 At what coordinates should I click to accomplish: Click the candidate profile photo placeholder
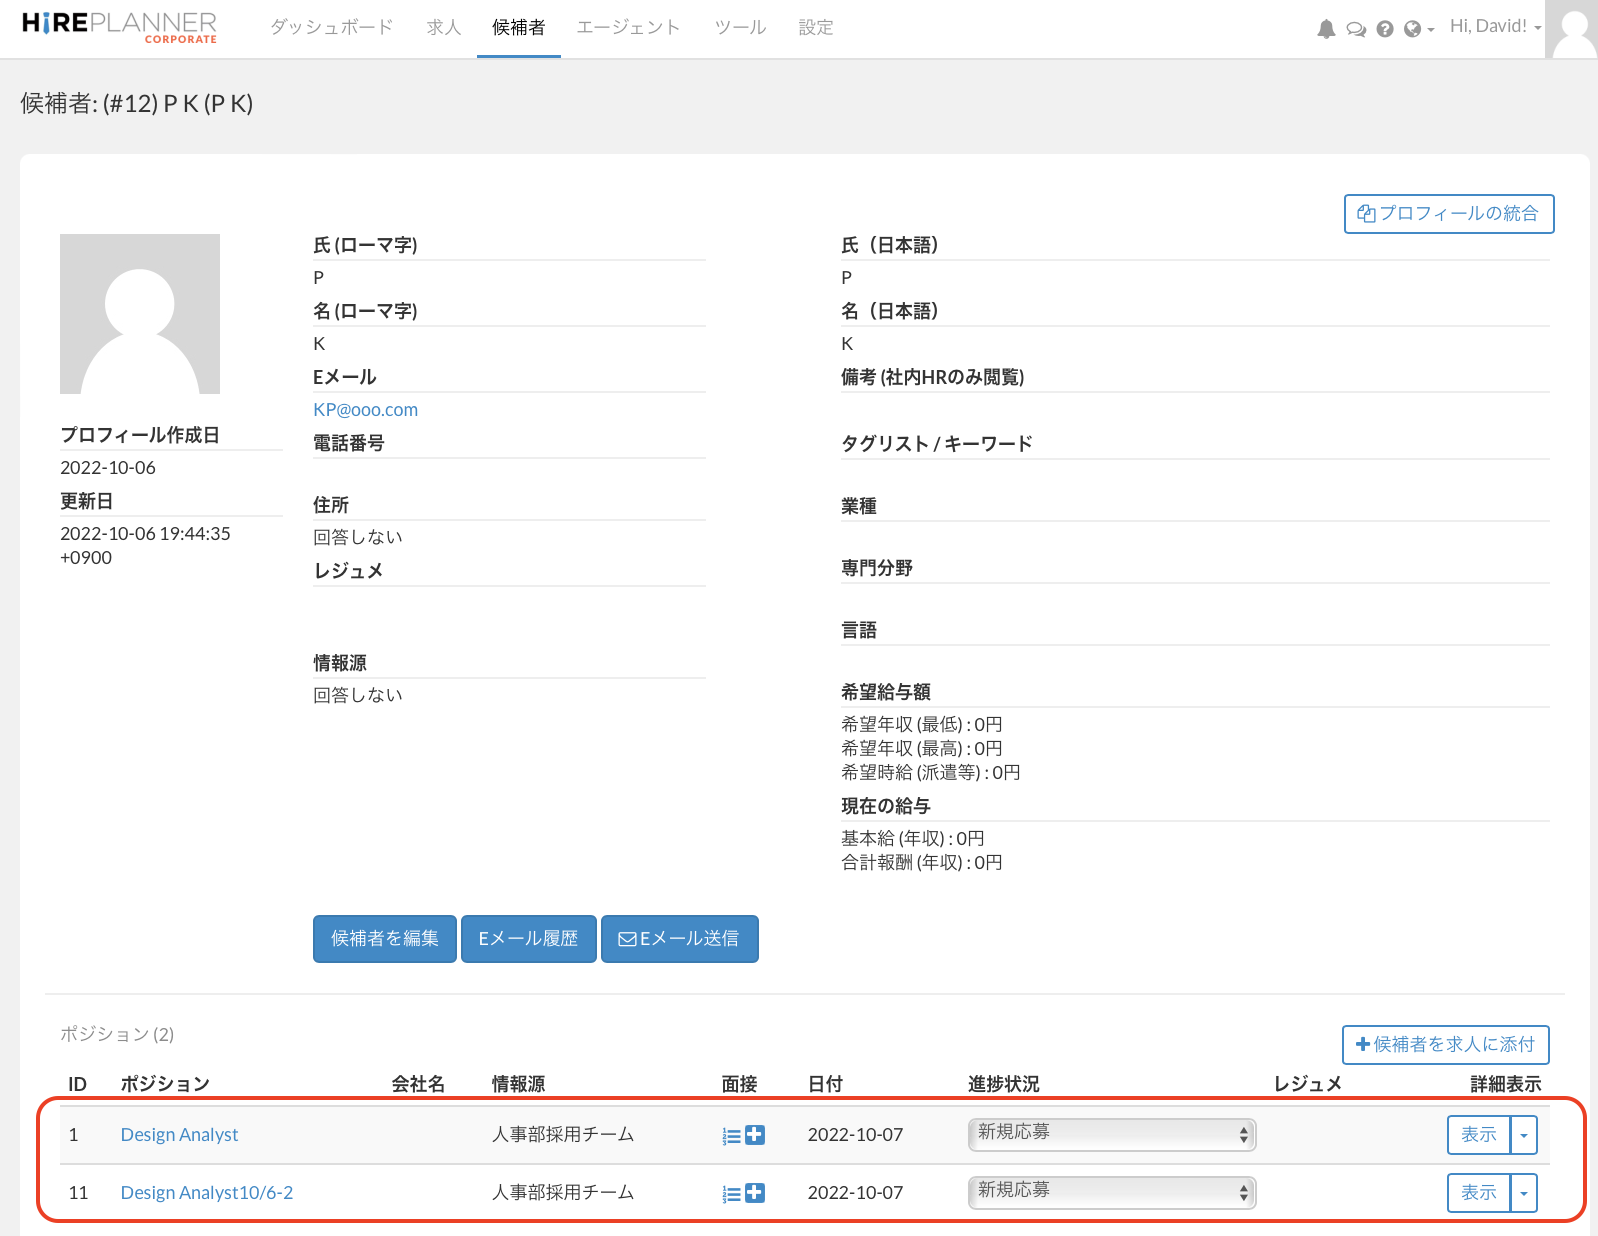[140, 314]
